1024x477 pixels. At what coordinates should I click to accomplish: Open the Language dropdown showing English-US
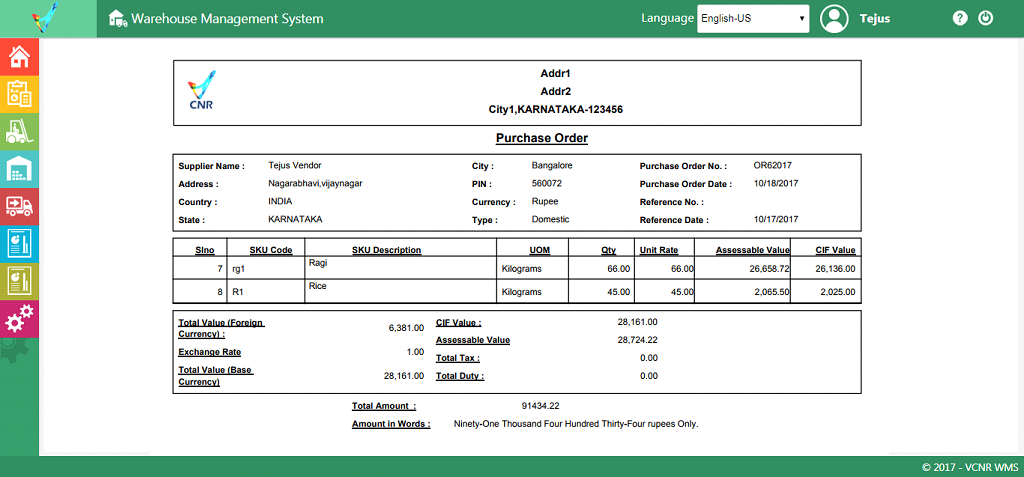753,19
